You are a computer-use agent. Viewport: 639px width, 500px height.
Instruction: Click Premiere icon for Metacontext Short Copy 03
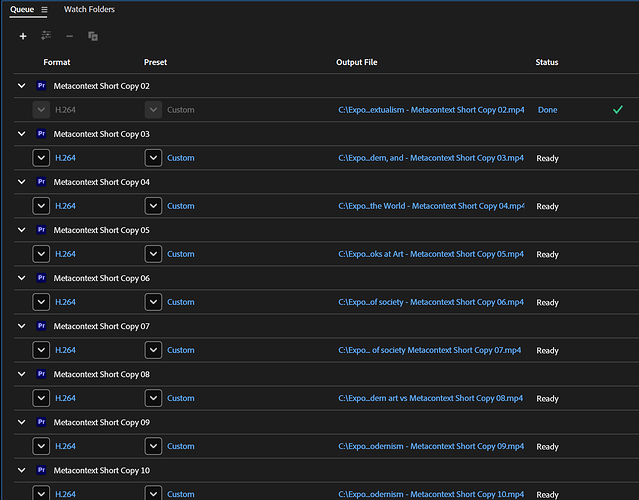[x=41, y=134]
